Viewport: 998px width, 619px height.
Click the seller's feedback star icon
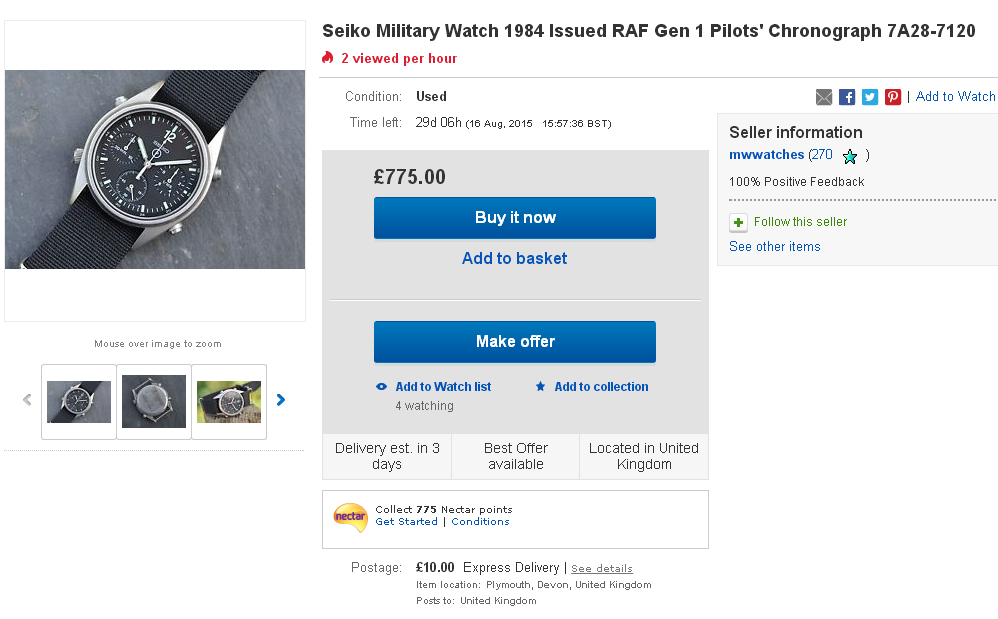coord(850,156)
